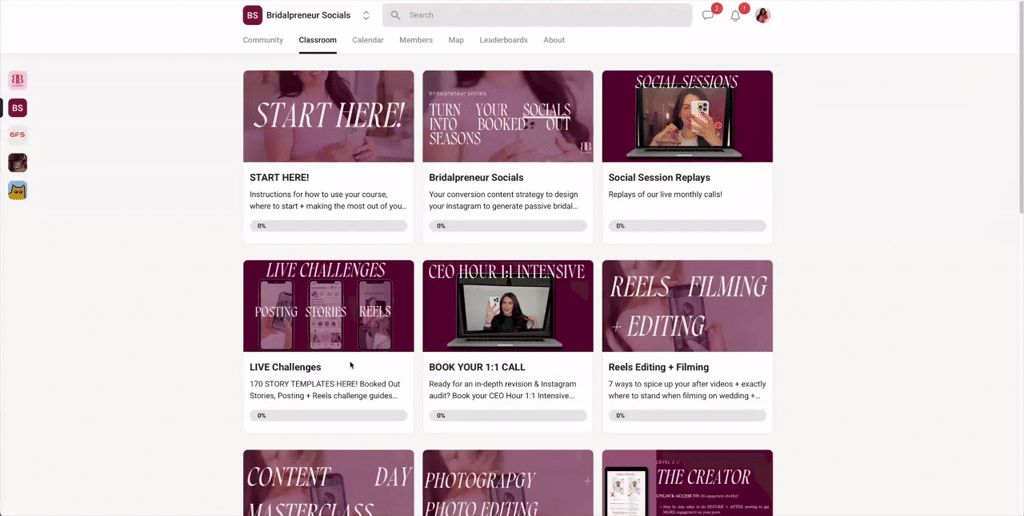Open the CEO Hour 1:1 Intensive thumbnail

508,306
